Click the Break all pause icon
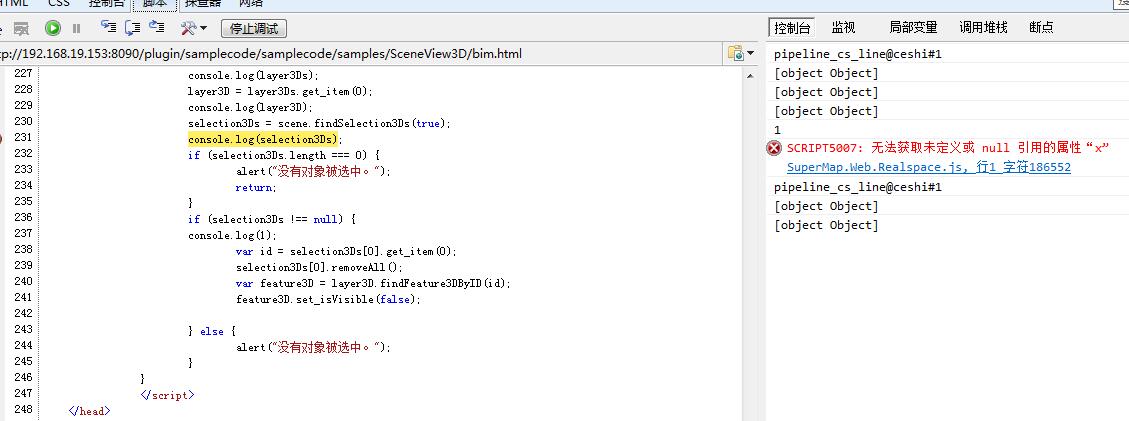 (76, 29)
